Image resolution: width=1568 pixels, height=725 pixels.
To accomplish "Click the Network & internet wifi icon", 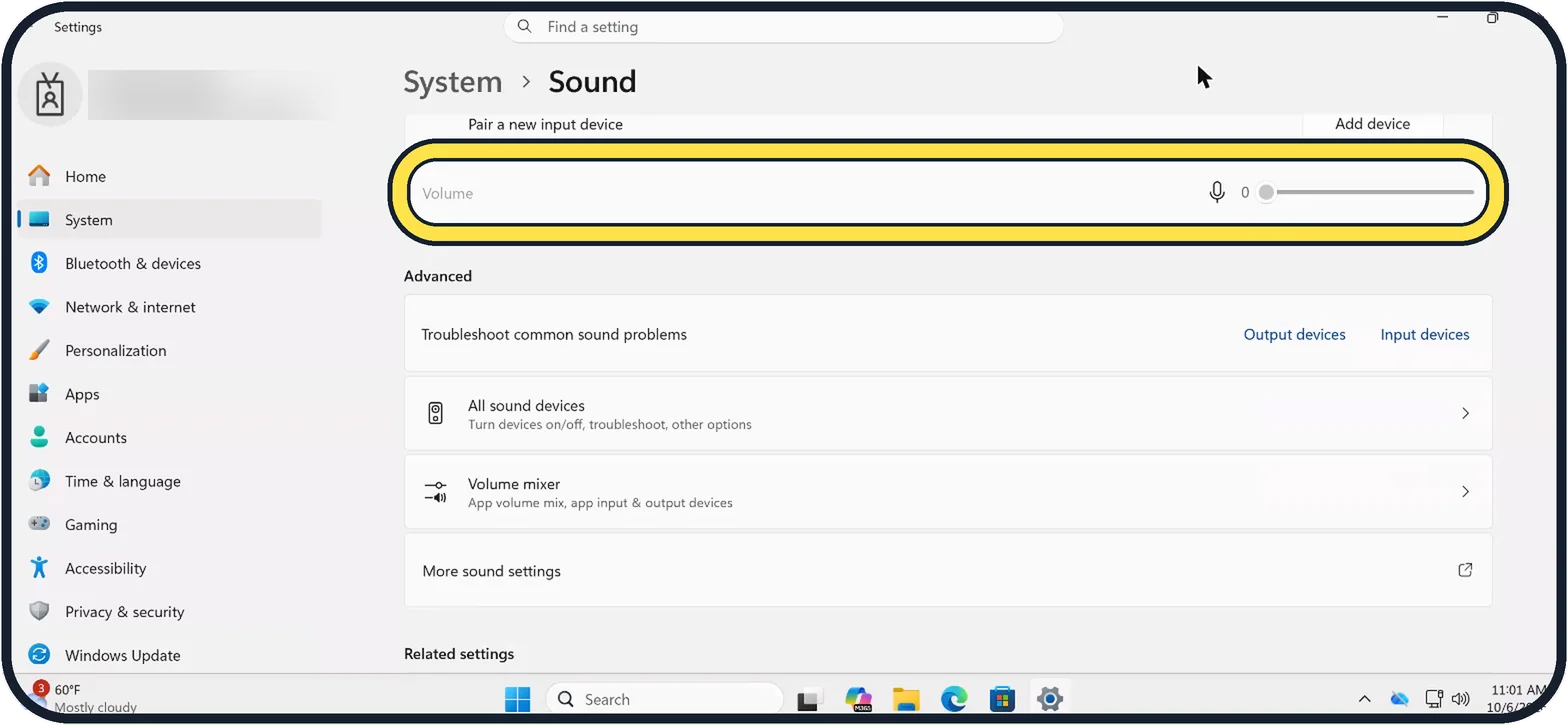I will 39,307.
